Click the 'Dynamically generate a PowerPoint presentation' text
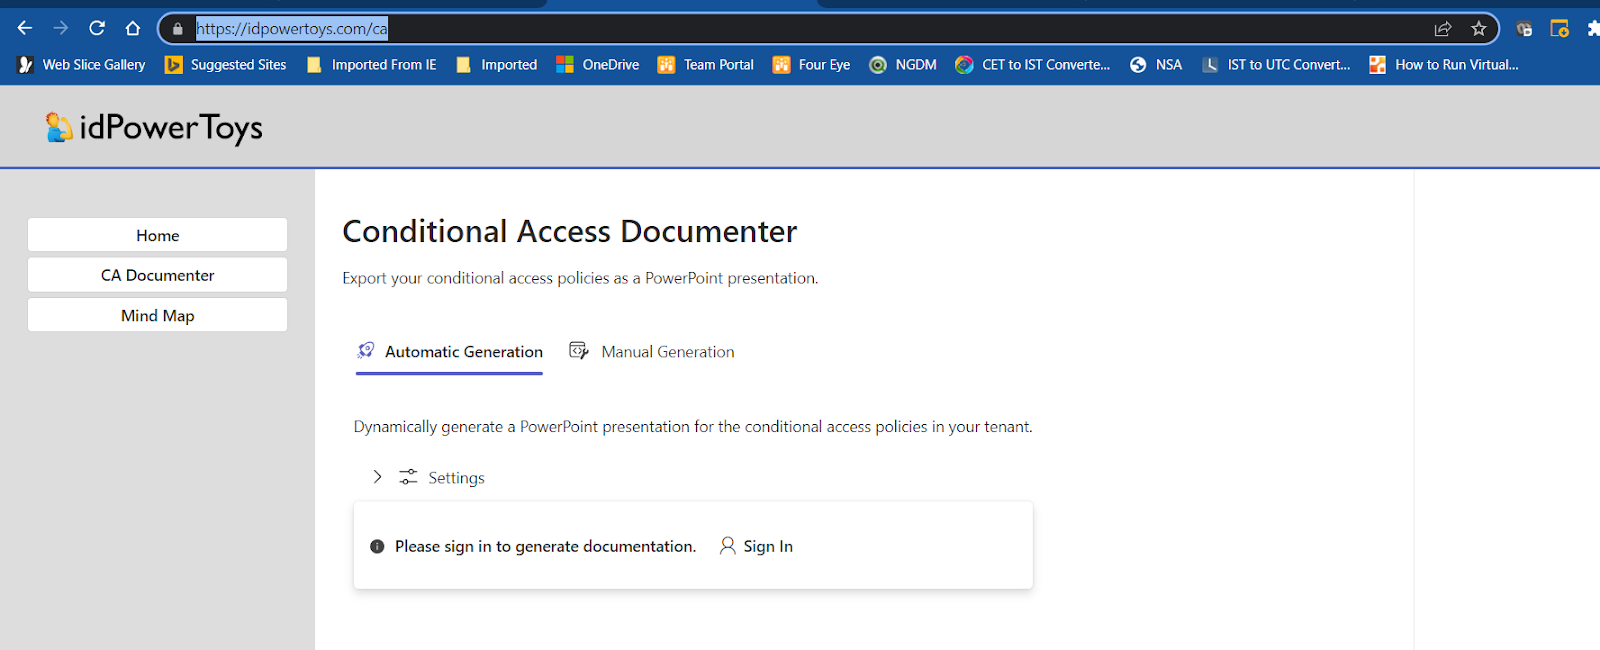The width and height of the screenshot is (1600, 650). point(693,427)
